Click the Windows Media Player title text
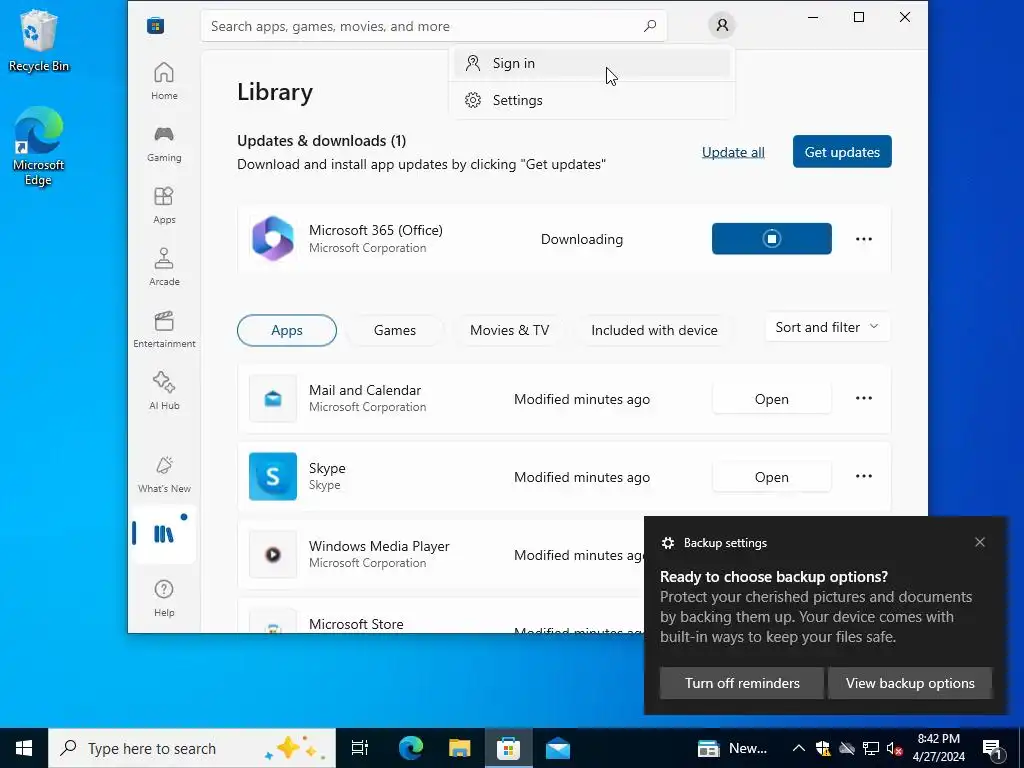The height and width of the screenshot is (768, 1024). [x=379, y=546]
